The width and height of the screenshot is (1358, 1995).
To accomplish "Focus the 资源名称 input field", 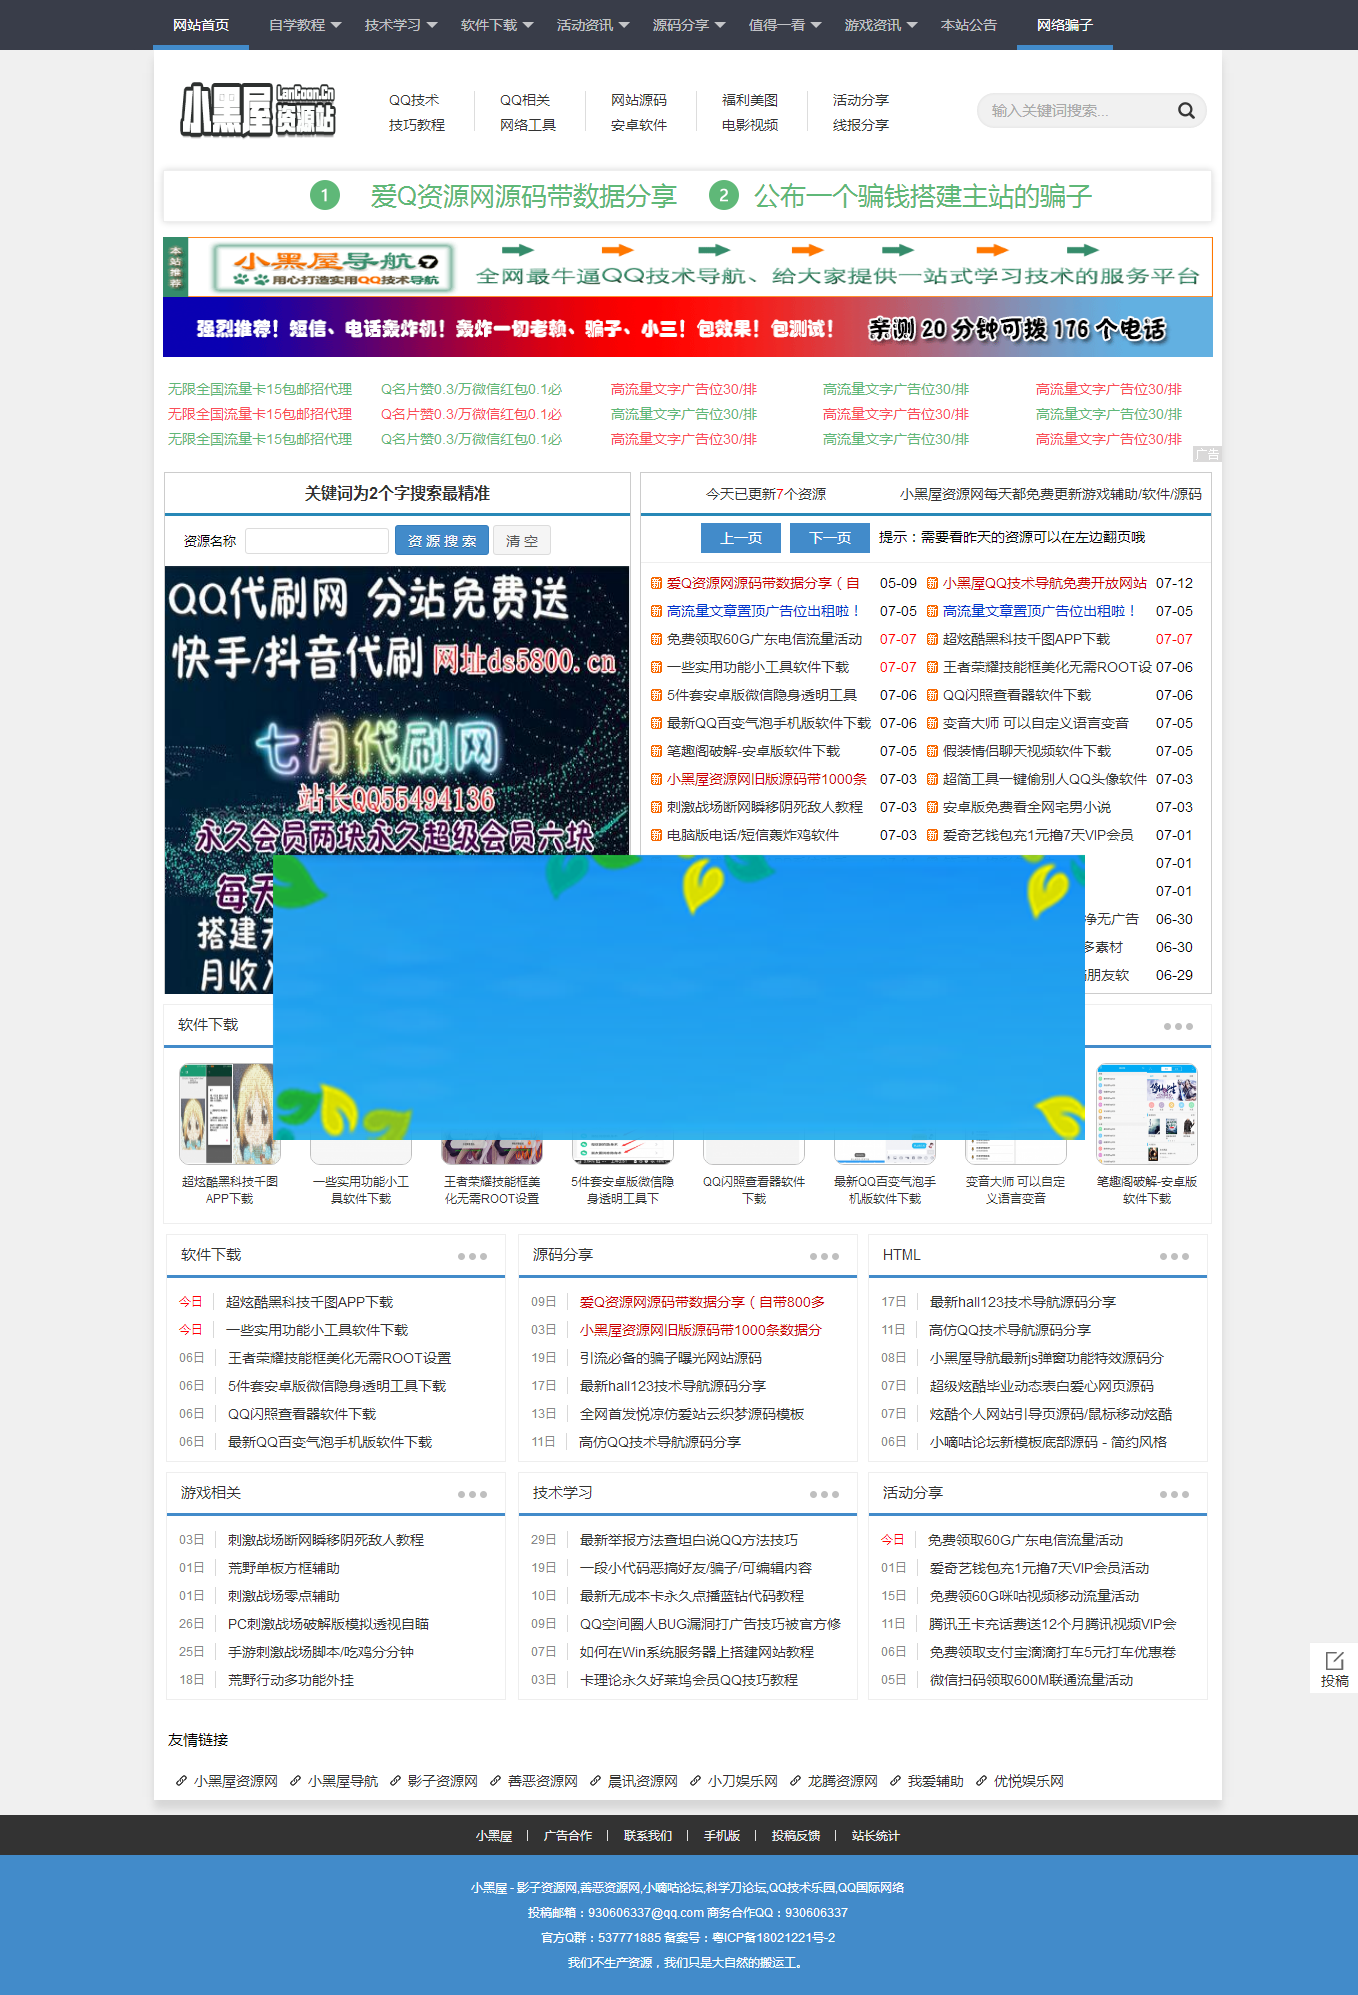I will pos(316,541).
